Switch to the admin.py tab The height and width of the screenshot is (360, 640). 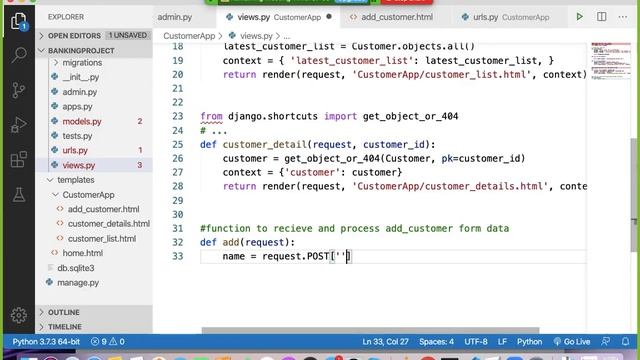coord(175,17)
